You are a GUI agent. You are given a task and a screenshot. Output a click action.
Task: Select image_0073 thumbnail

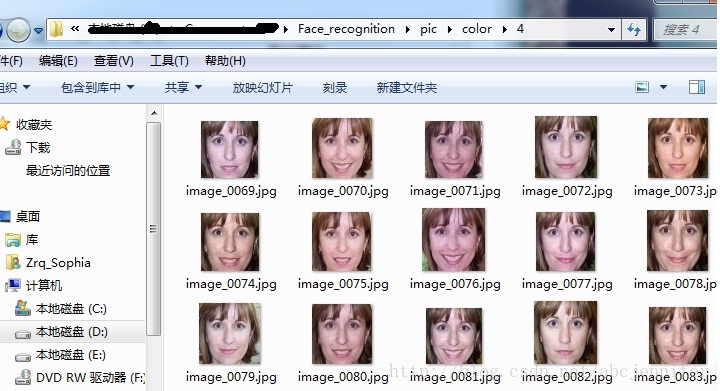[x=678, y=148]
